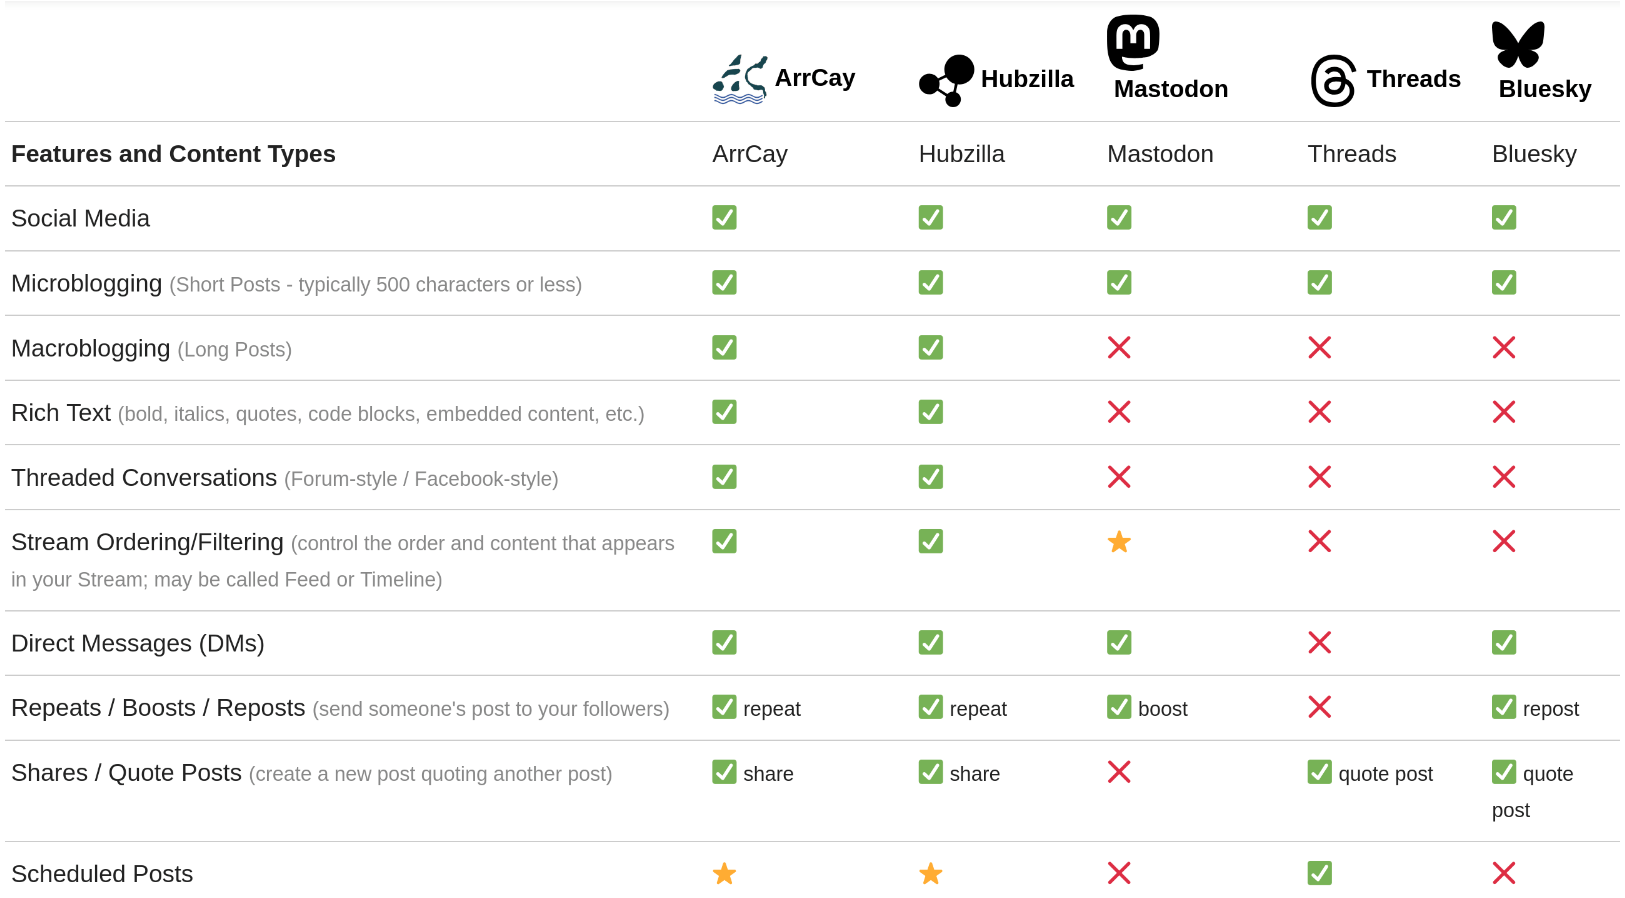The width and height of the screenshot is (1625, 898).
Task: Click the Threads 'quote post' label
Action: point(1385,774)
